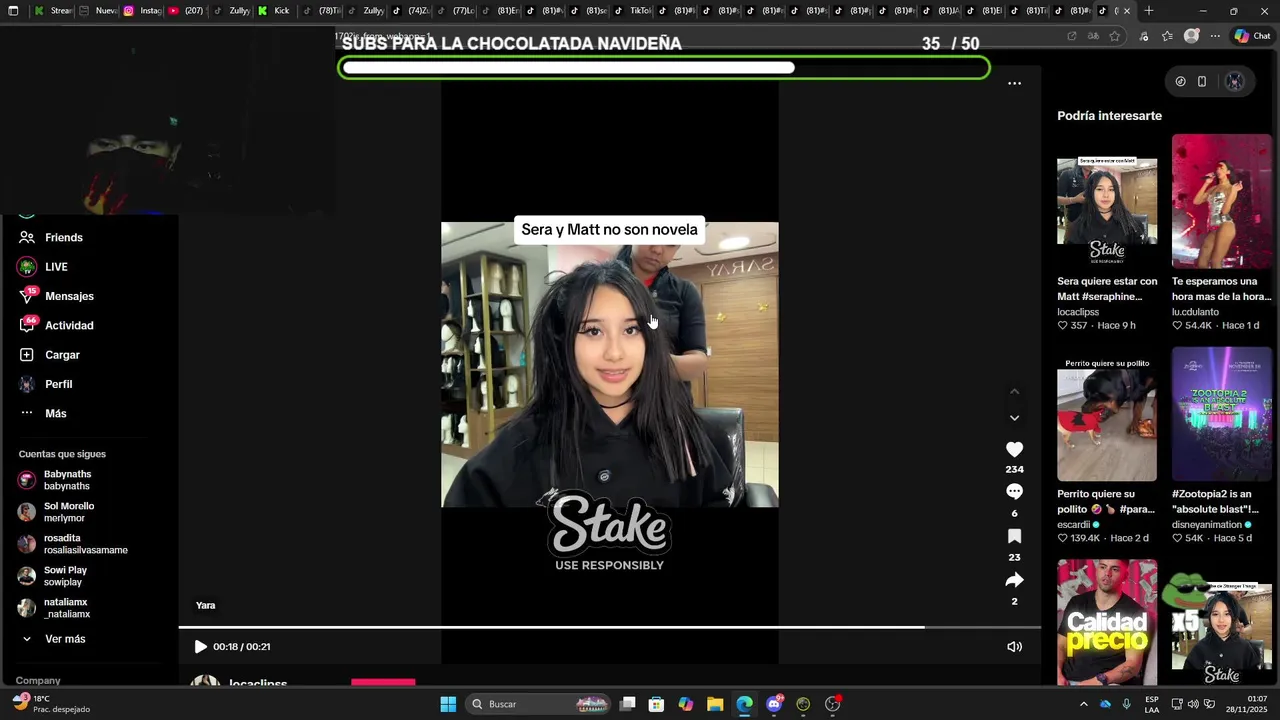Open the Company footer link
This screenshot has width=1280, height=720.
point(38,681)
